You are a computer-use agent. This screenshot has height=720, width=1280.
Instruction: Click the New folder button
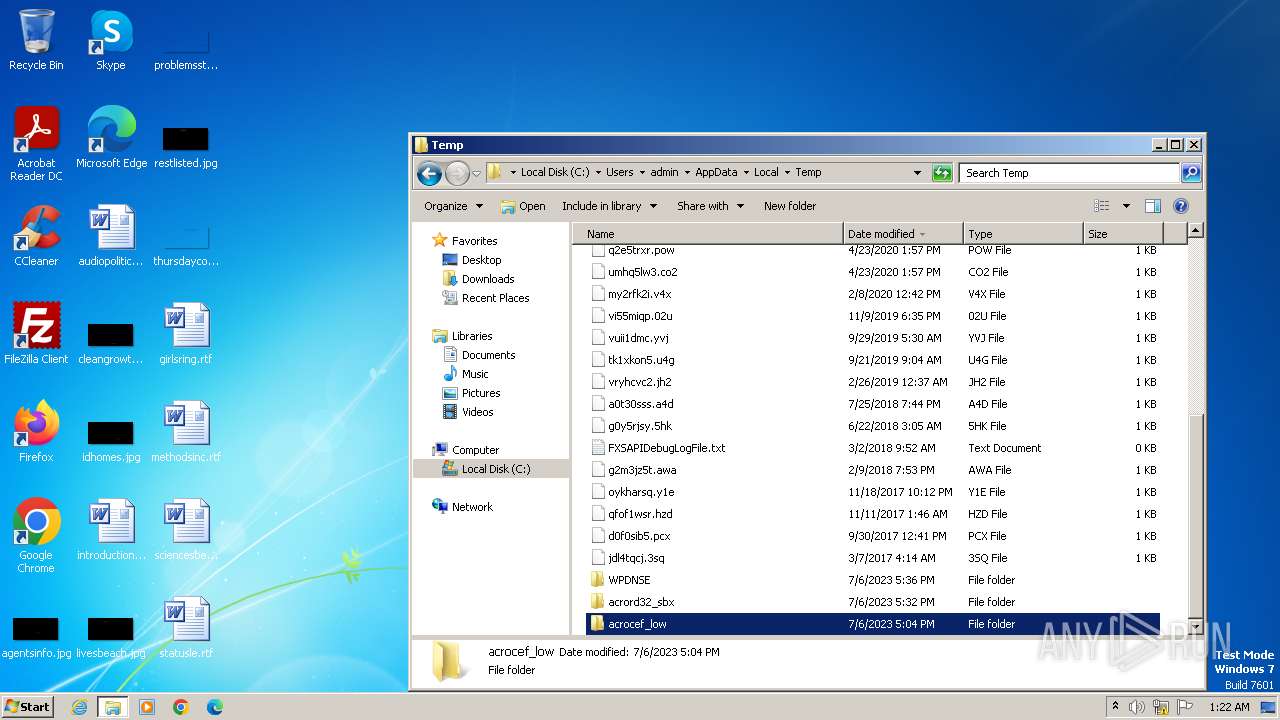tap(790, 206)
